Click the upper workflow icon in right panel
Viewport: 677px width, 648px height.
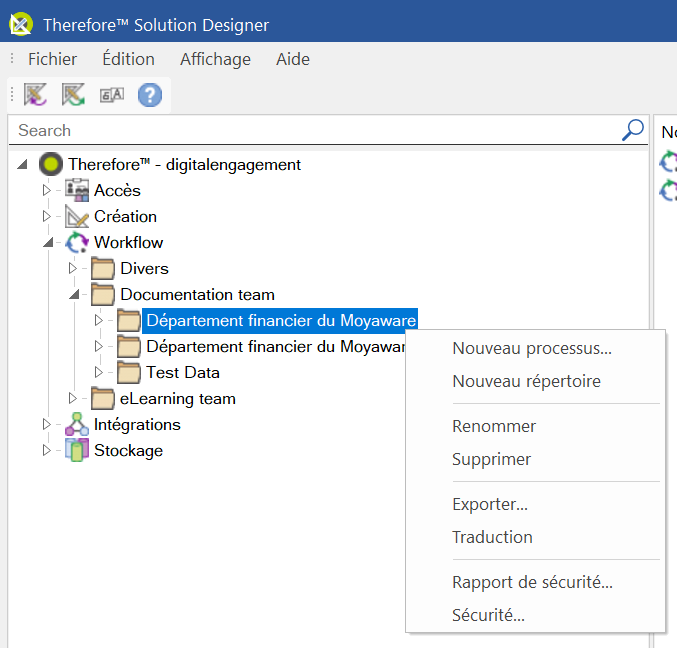point(668,161)
